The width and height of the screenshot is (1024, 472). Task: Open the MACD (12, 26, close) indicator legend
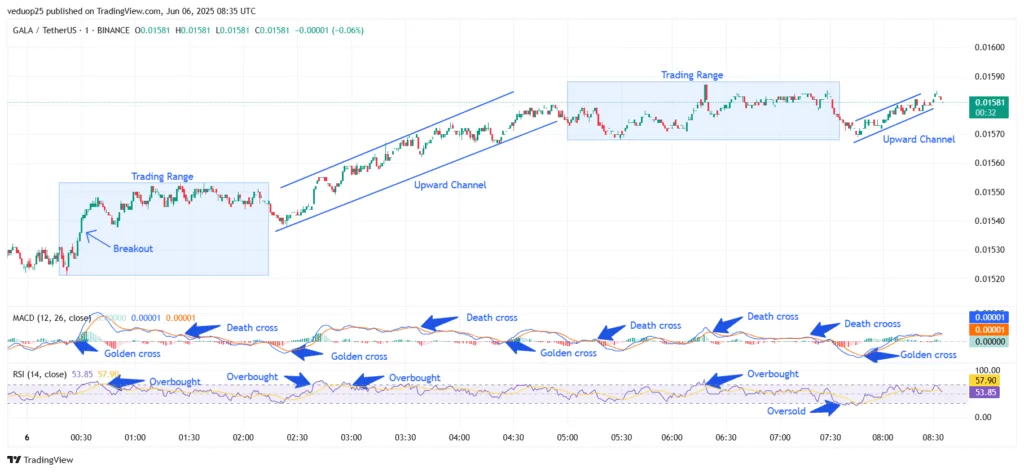click(52, 318)
